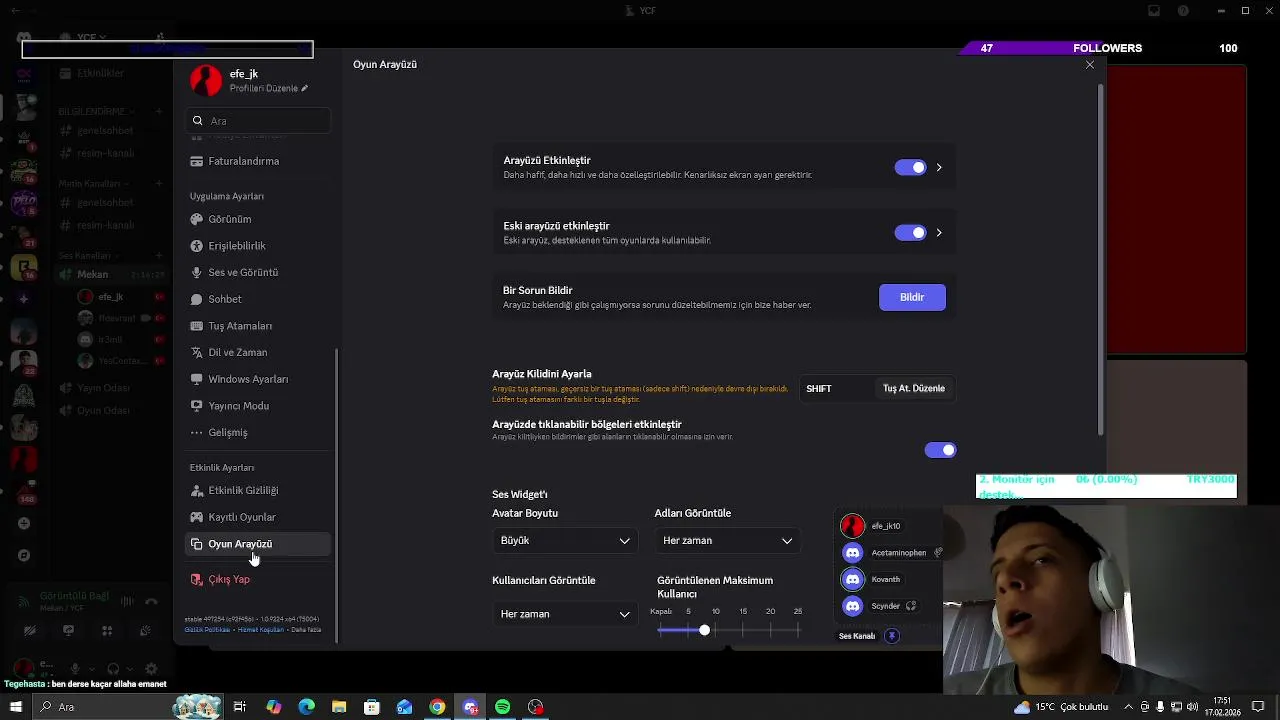Open user settings gear in Discord
Image resolution: width=1280 pixels, height=720 pixels.
[151, 669]
